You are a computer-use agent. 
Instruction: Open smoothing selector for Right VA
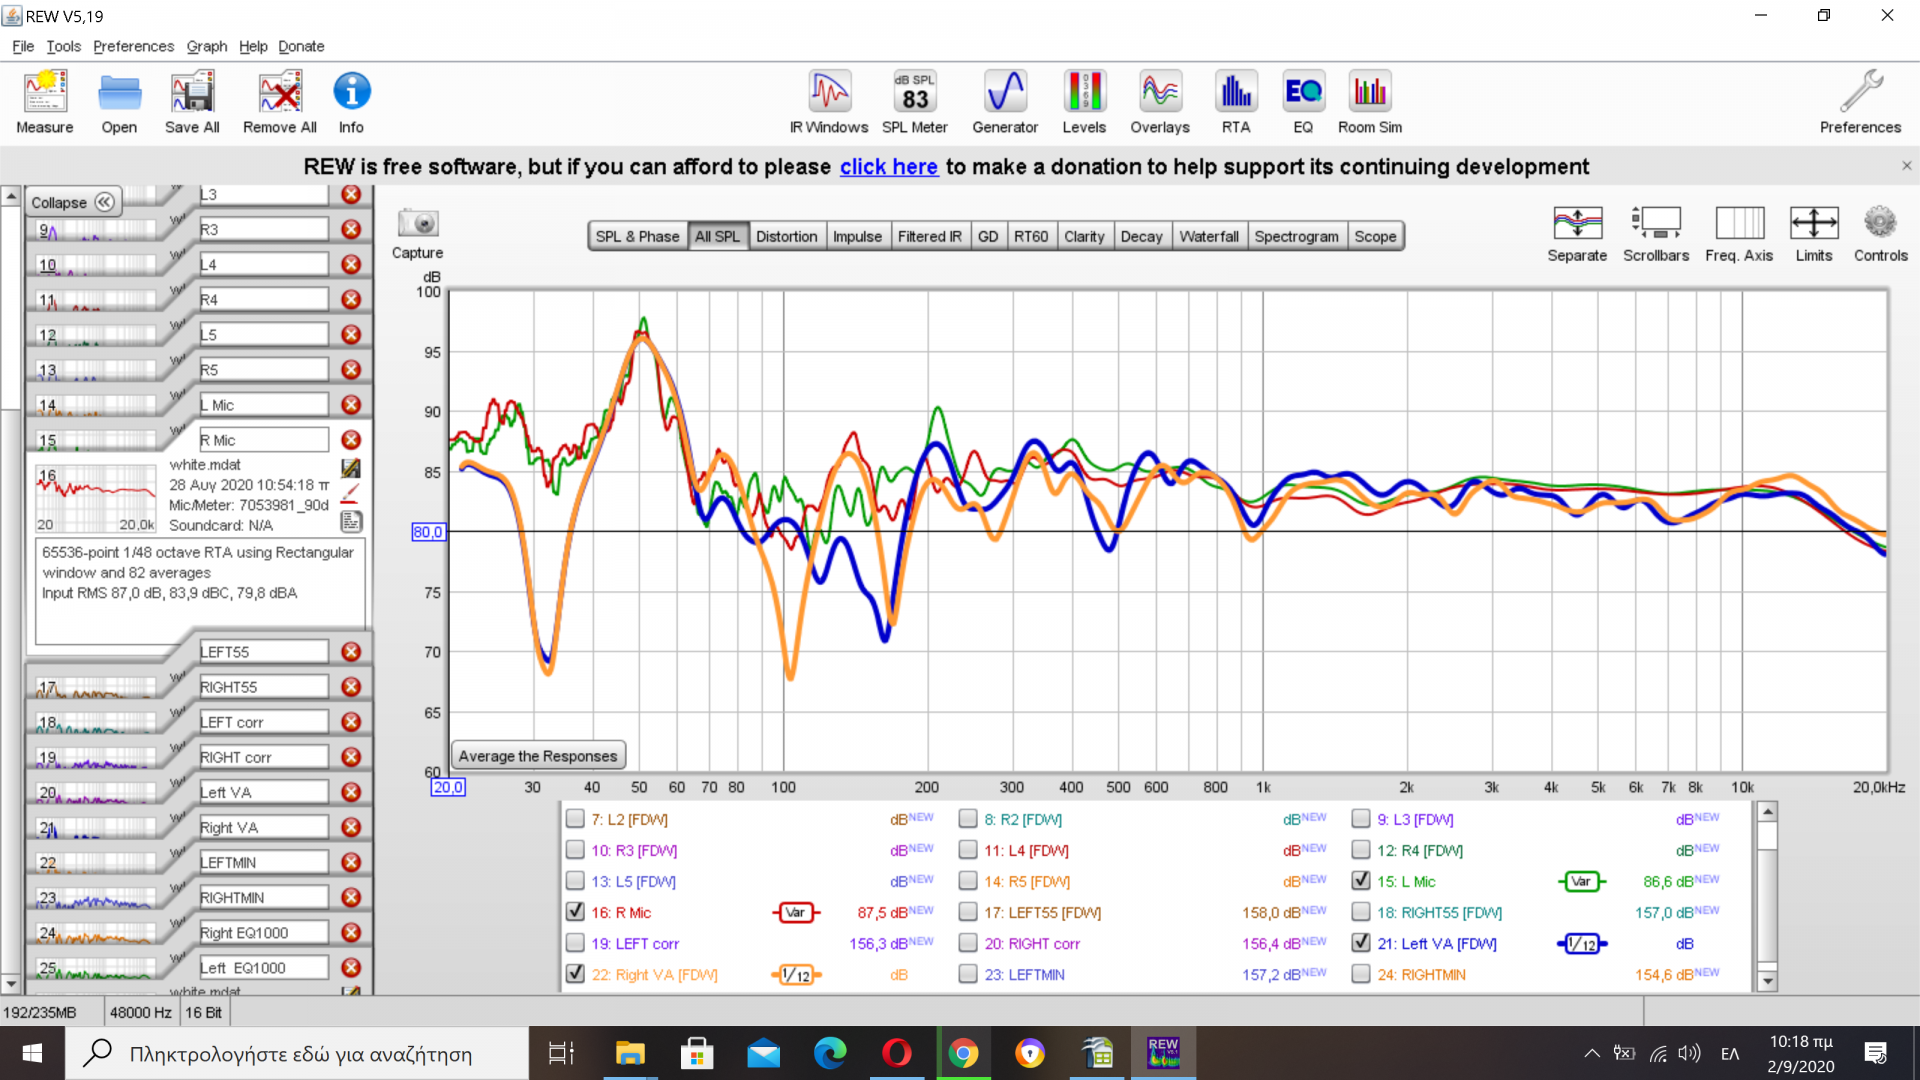tap(796, 975)
